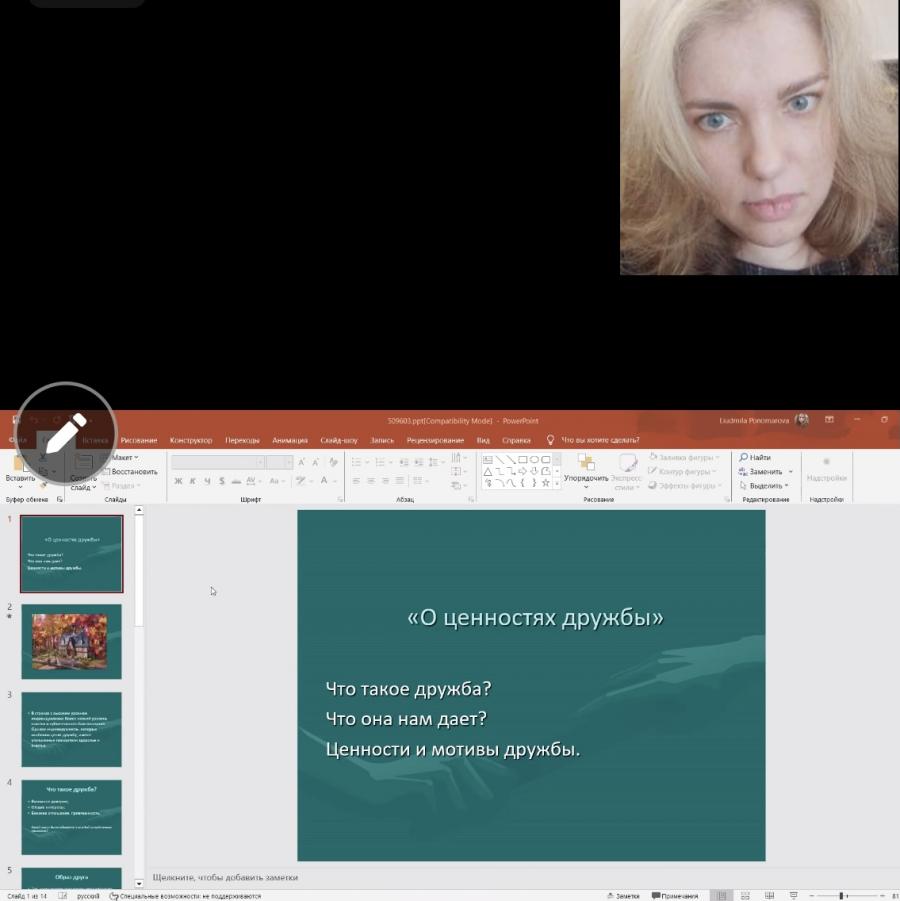Click notes field Щелкните, чтобы добавить заметки
The image size is (900, 901).
(x=225, y=877)
